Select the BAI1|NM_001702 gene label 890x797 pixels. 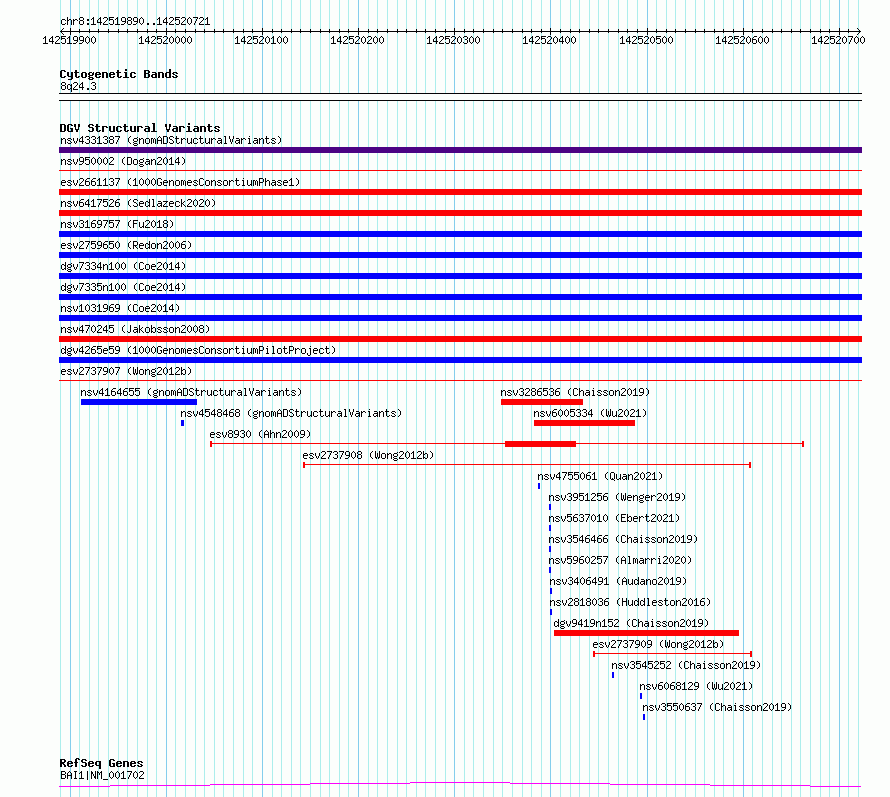102,775
